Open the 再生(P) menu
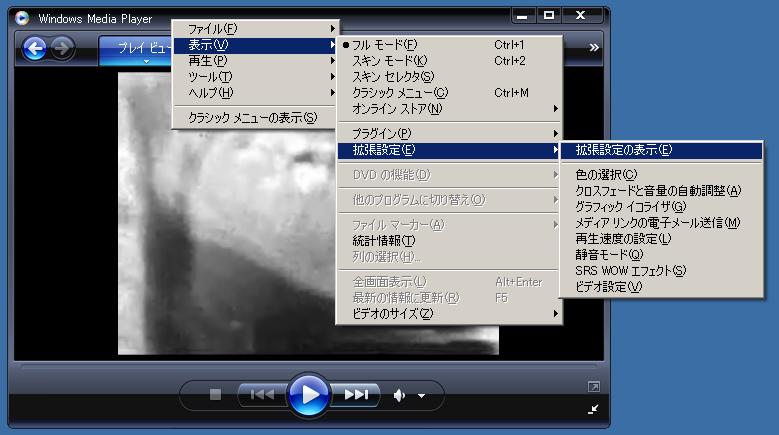 pos(256,61)
